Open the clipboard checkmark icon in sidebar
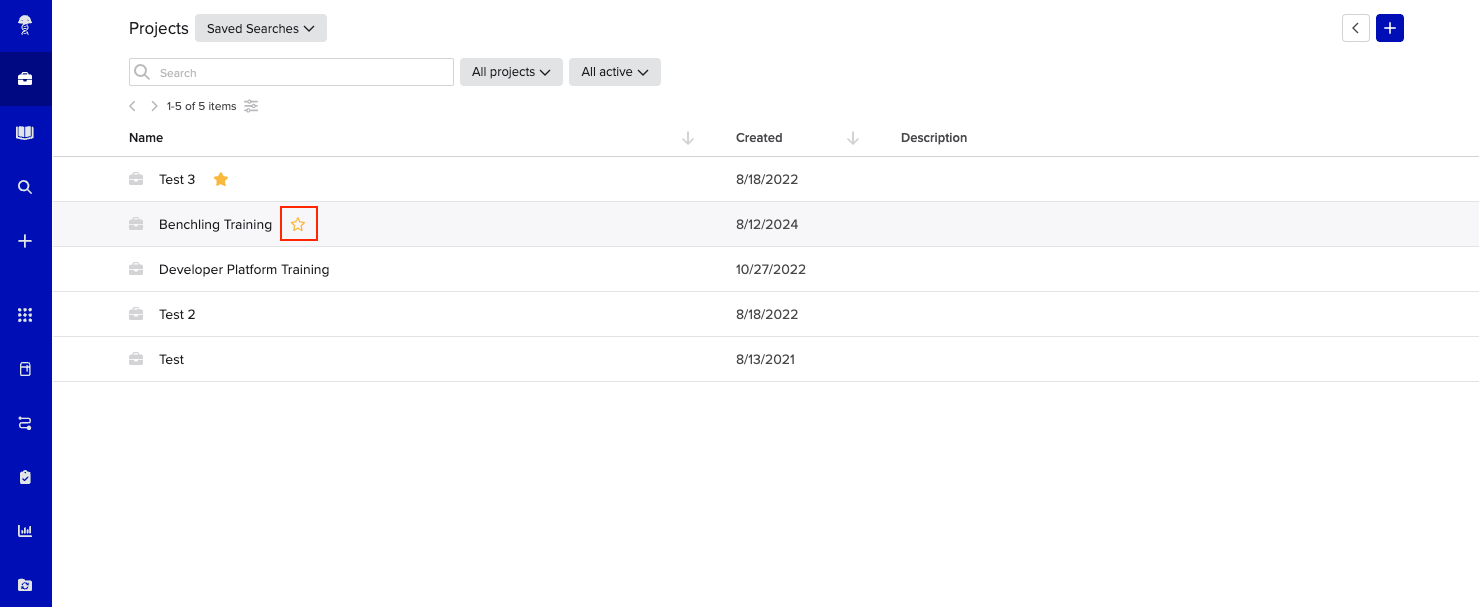 pos(25,477)
